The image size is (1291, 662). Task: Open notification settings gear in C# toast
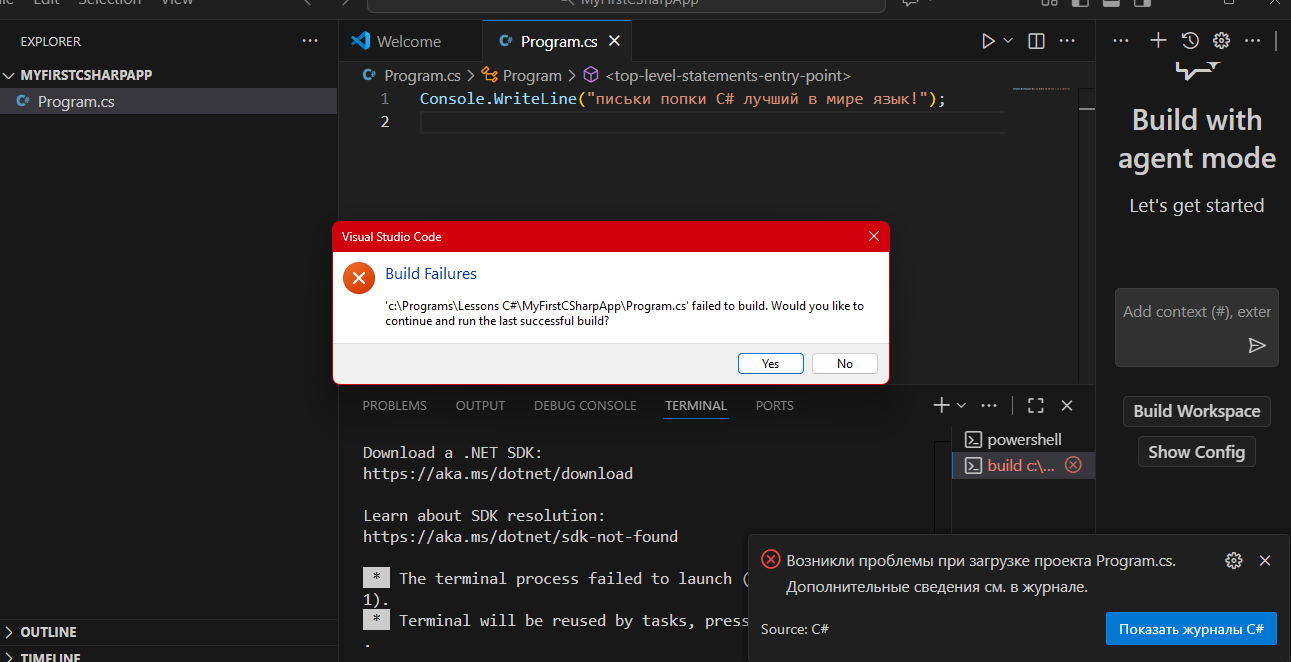coord(1234,560)
